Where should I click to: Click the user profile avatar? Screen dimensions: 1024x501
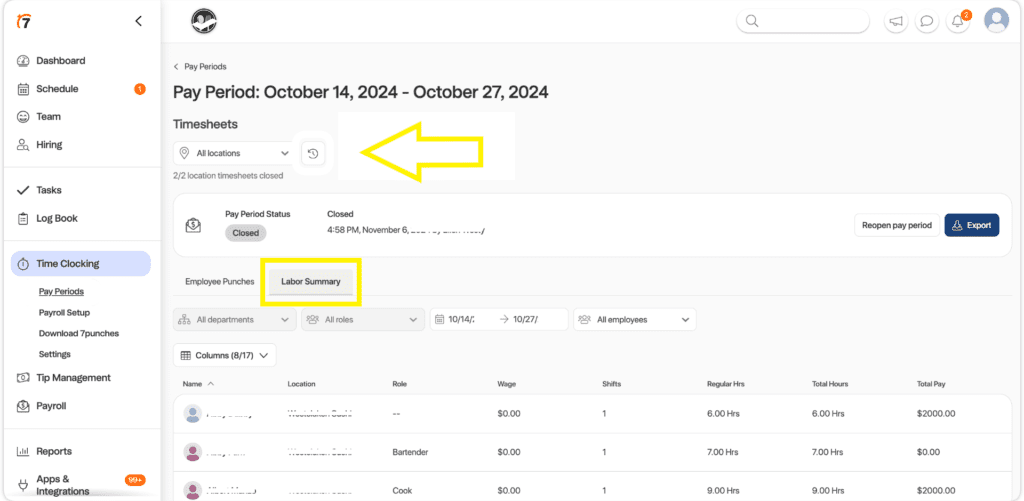tap(996, 20)
